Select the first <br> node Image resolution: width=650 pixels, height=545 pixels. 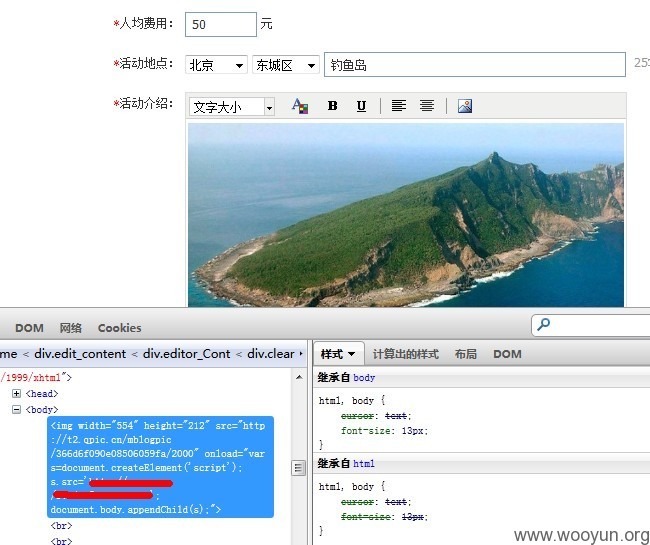61,526
